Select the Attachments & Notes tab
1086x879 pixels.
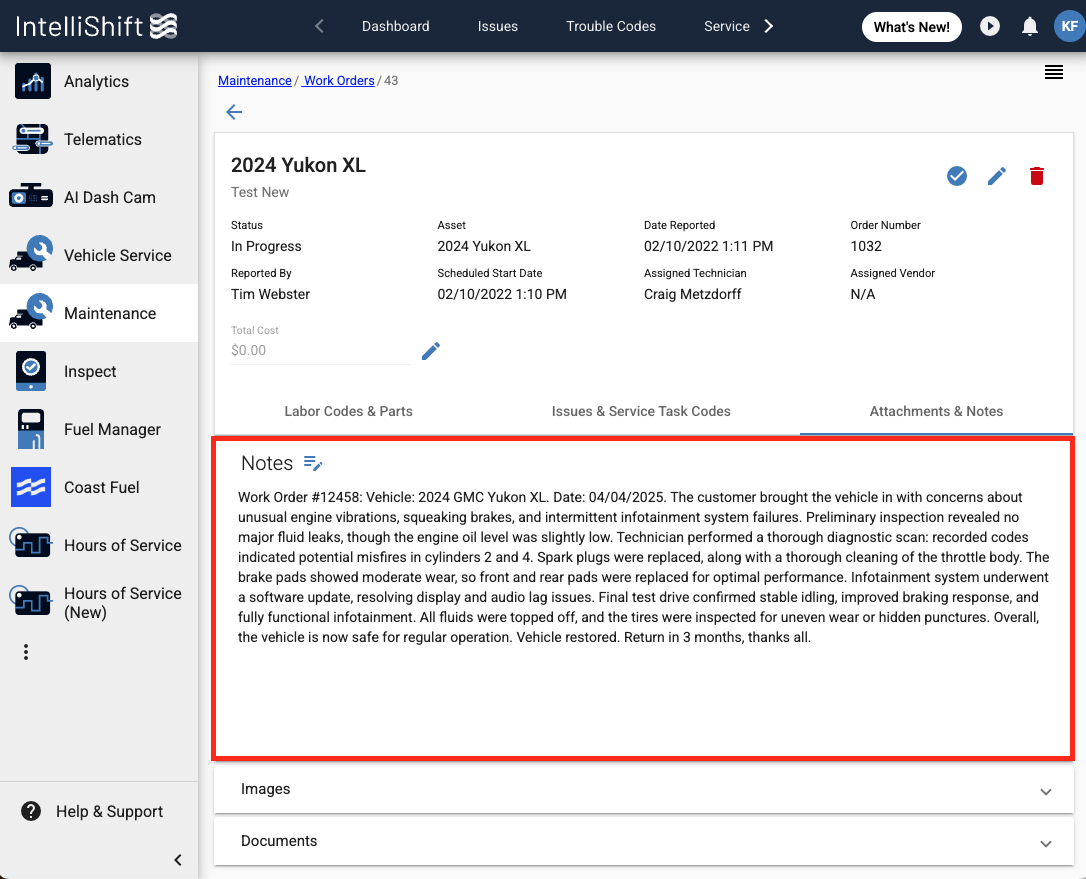[x=936, y=411]
